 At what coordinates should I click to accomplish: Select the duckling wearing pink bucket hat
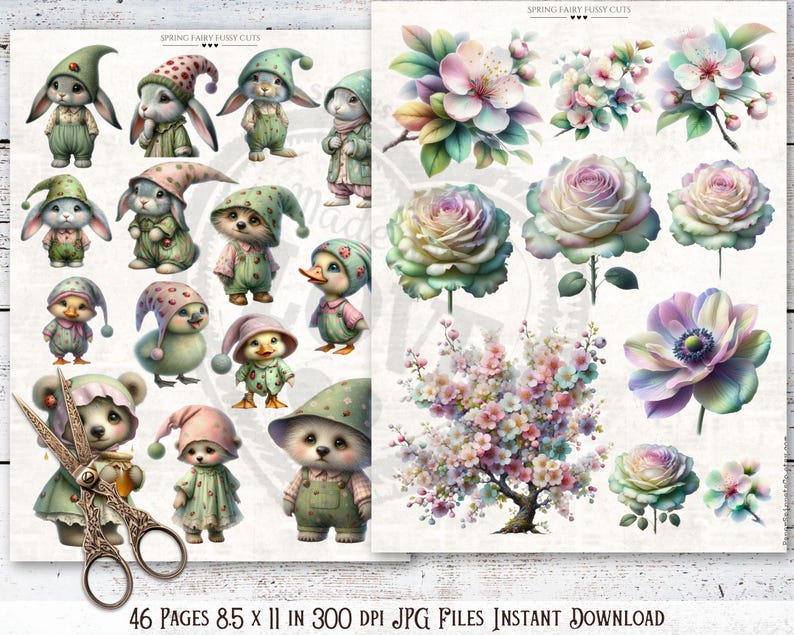tap(256, 361)
